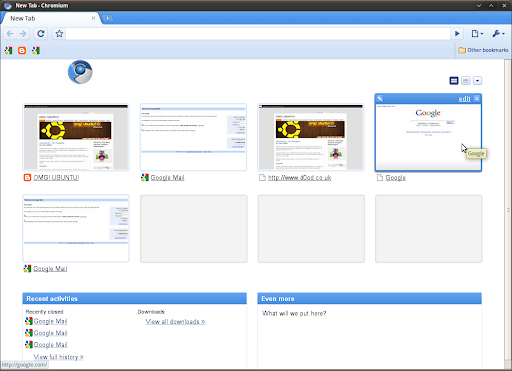Open first Google Mail in Recently closed

[x=50, y=321]
